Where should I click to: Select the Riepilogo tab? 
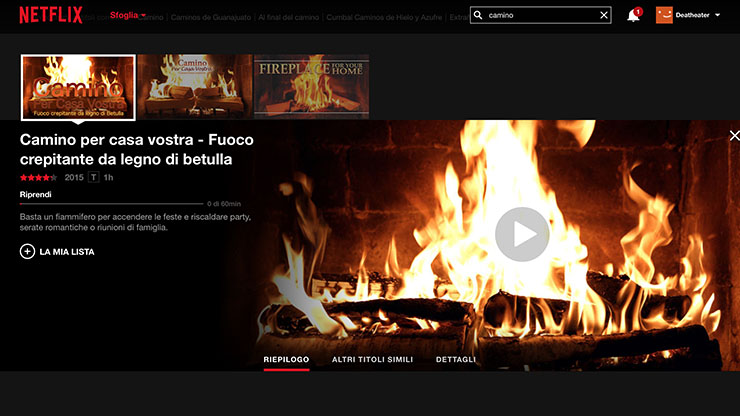pos(286,359)
